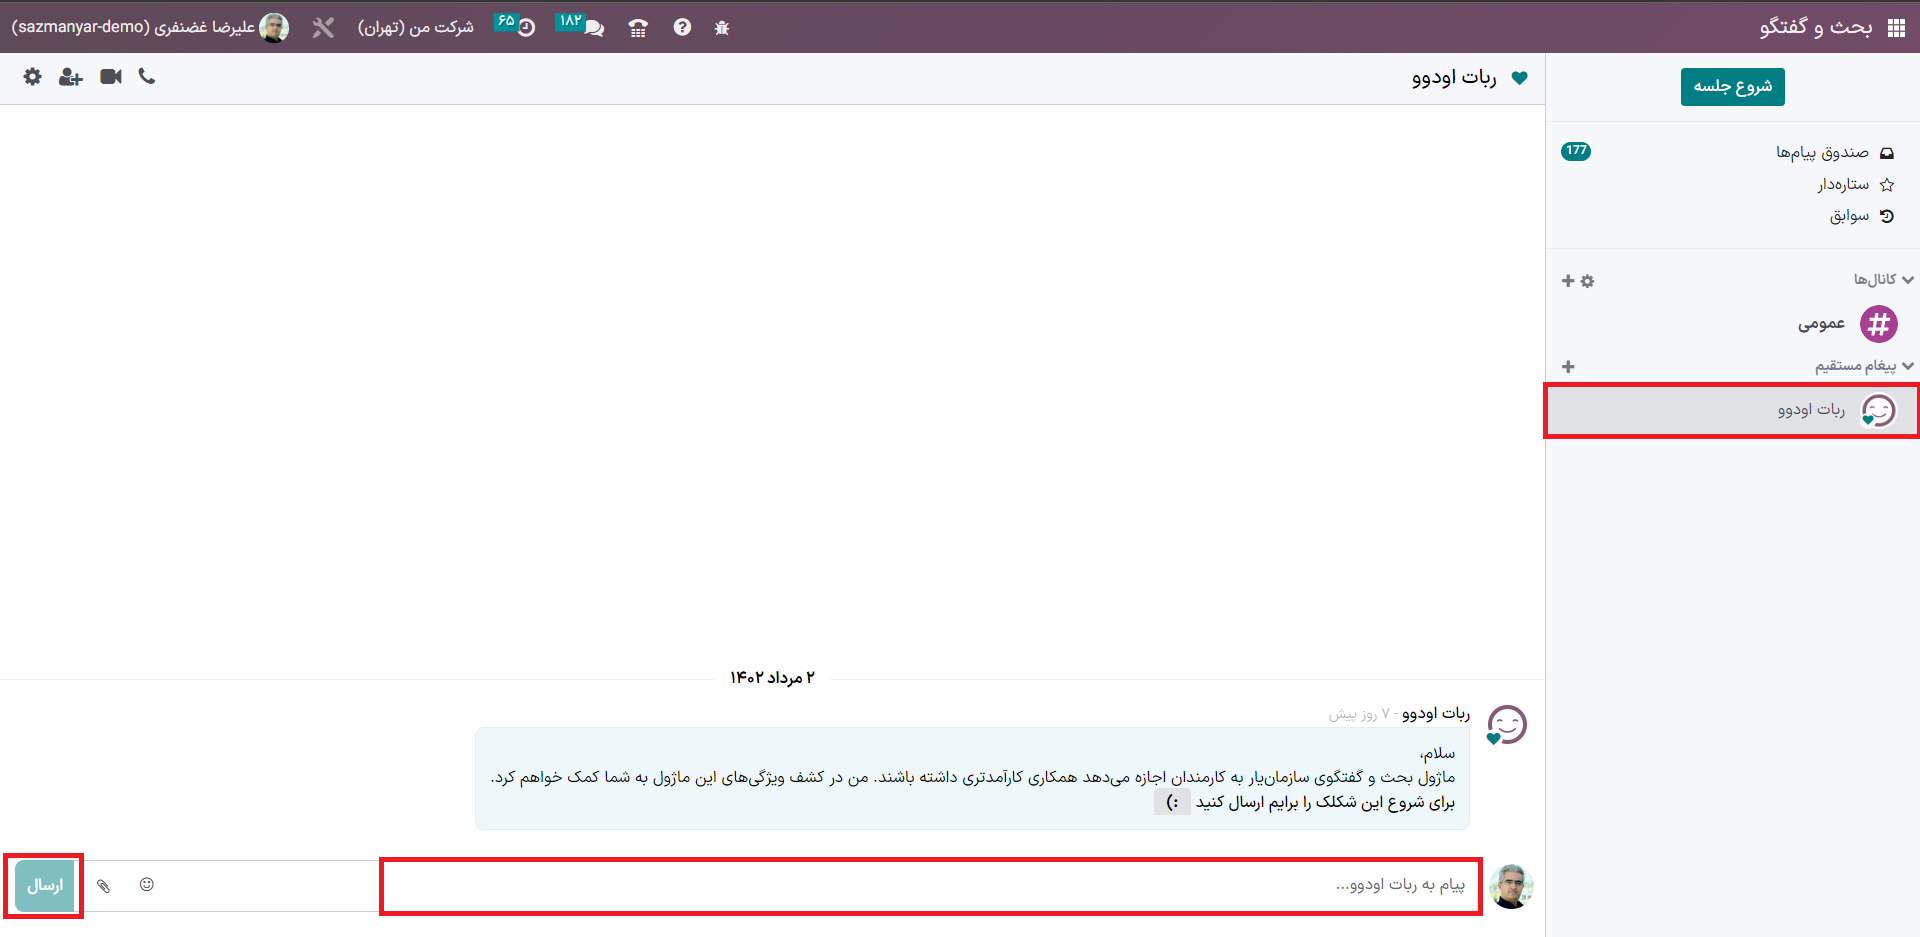Select ربات اودوو in direct messages
Image resolution: width=1920 pixels, height=937 pixels.
[1732, 410]
